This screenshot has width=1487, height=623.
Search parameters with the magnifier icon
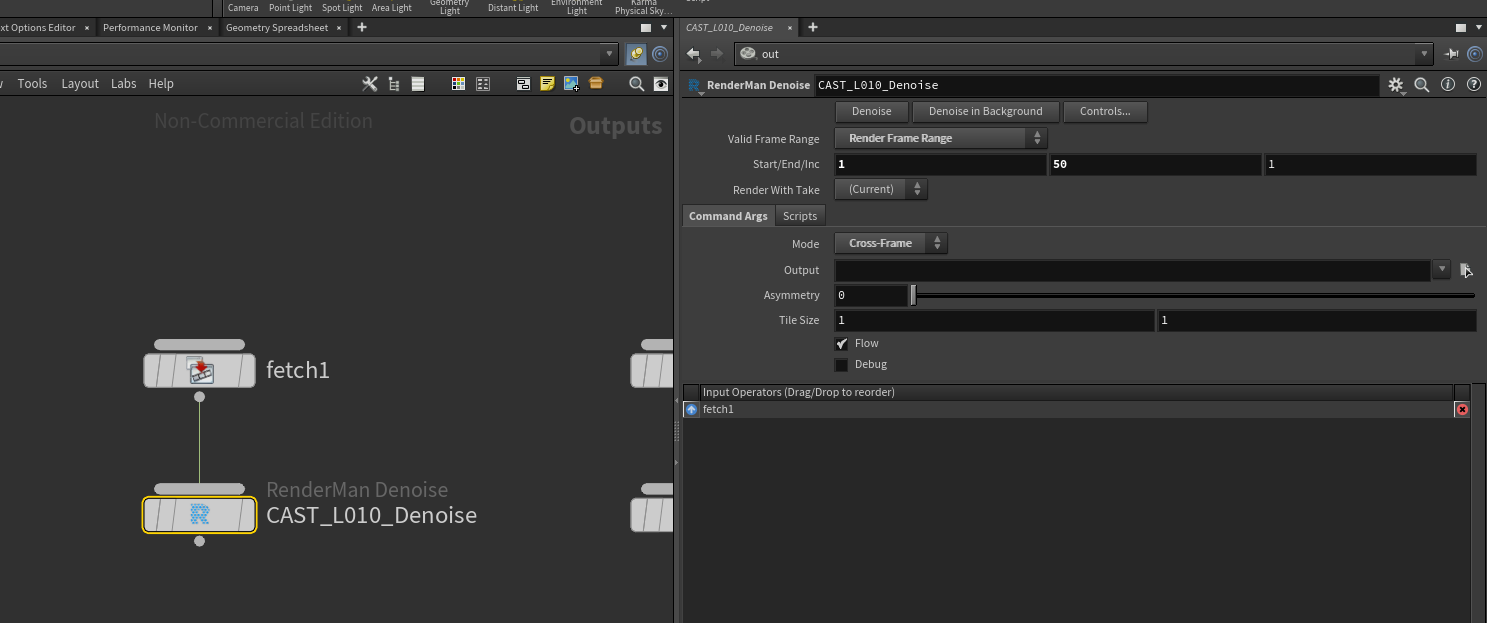tap(1422, 85)
